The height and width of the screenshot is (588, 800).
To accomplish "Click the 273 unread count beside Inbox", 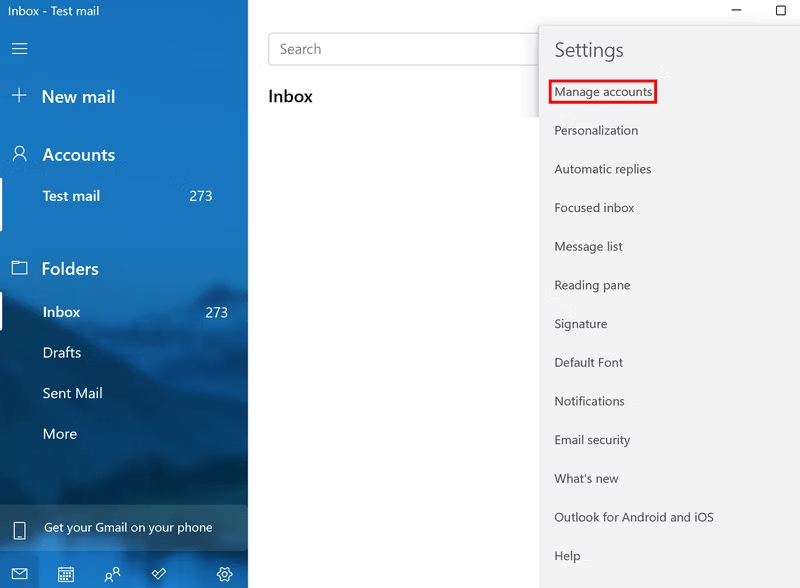I will [216, 312].
